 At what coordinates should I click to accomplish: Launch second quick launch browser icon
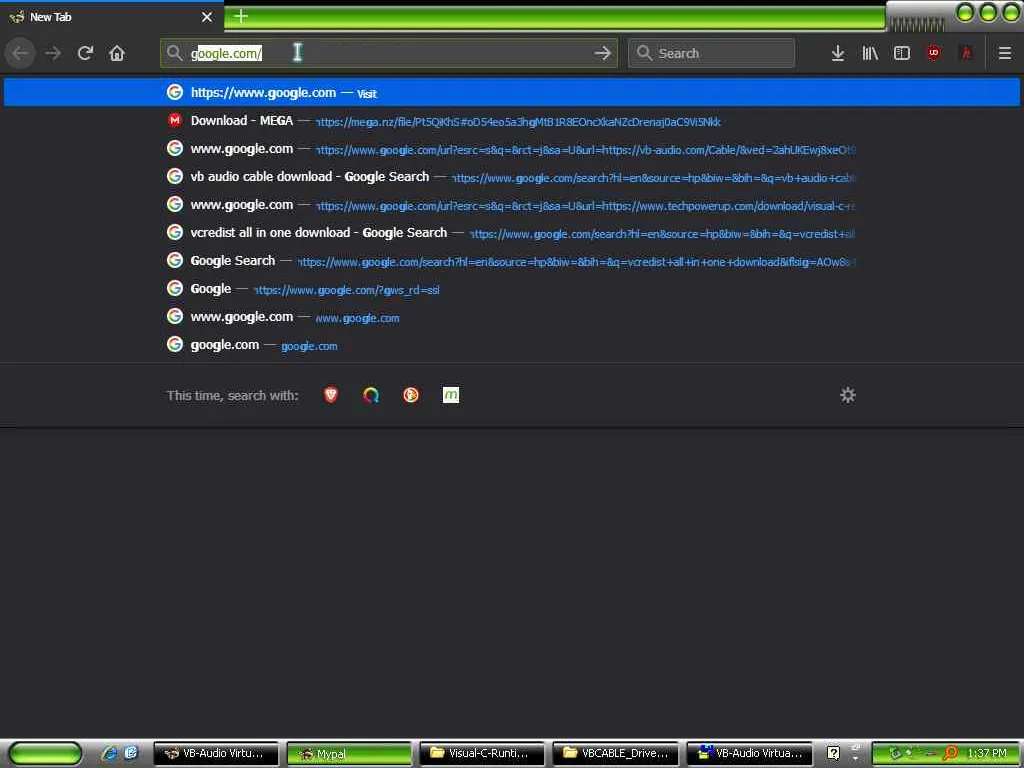(x=131, y=753)
